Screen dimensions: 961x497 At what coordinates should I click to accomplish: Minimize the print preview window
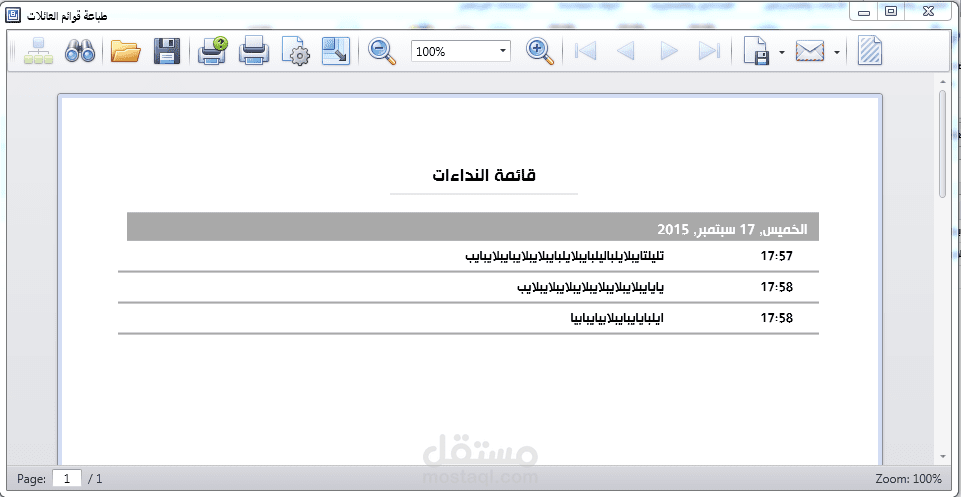pos(865,11)
